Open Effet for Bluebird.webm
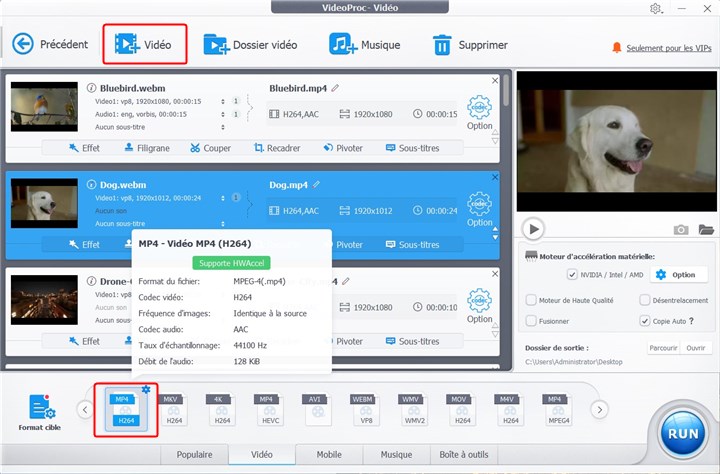This screenshot has width=720, height=474. [x=84, y=148]
